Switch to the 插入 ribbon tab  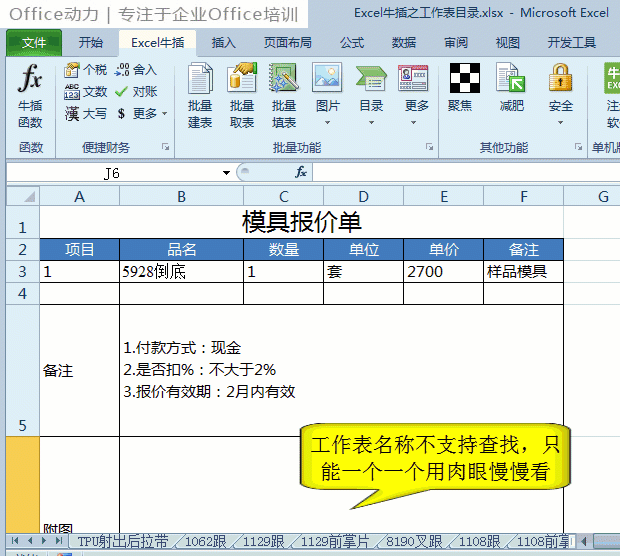[x=224, y=42]
